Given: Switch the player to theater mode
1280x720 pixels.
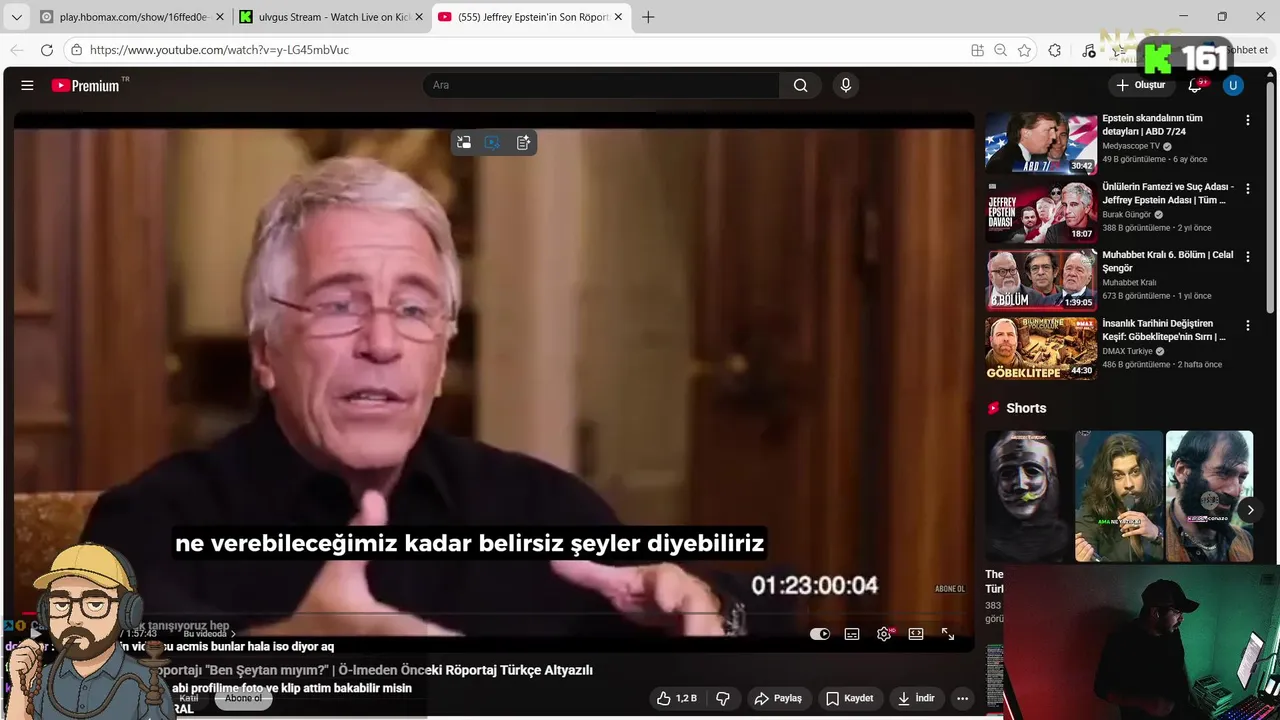Looking at the screenshot, I should point(916,634).
